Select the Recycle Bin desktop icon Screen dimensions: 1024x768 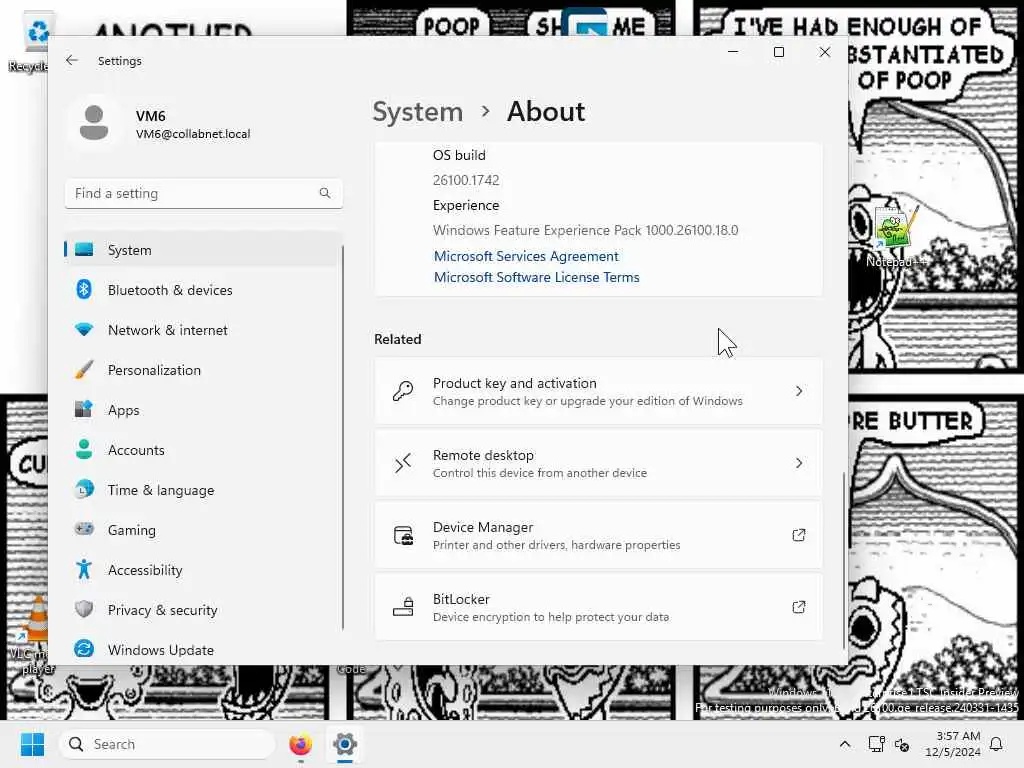coord(29,43)
